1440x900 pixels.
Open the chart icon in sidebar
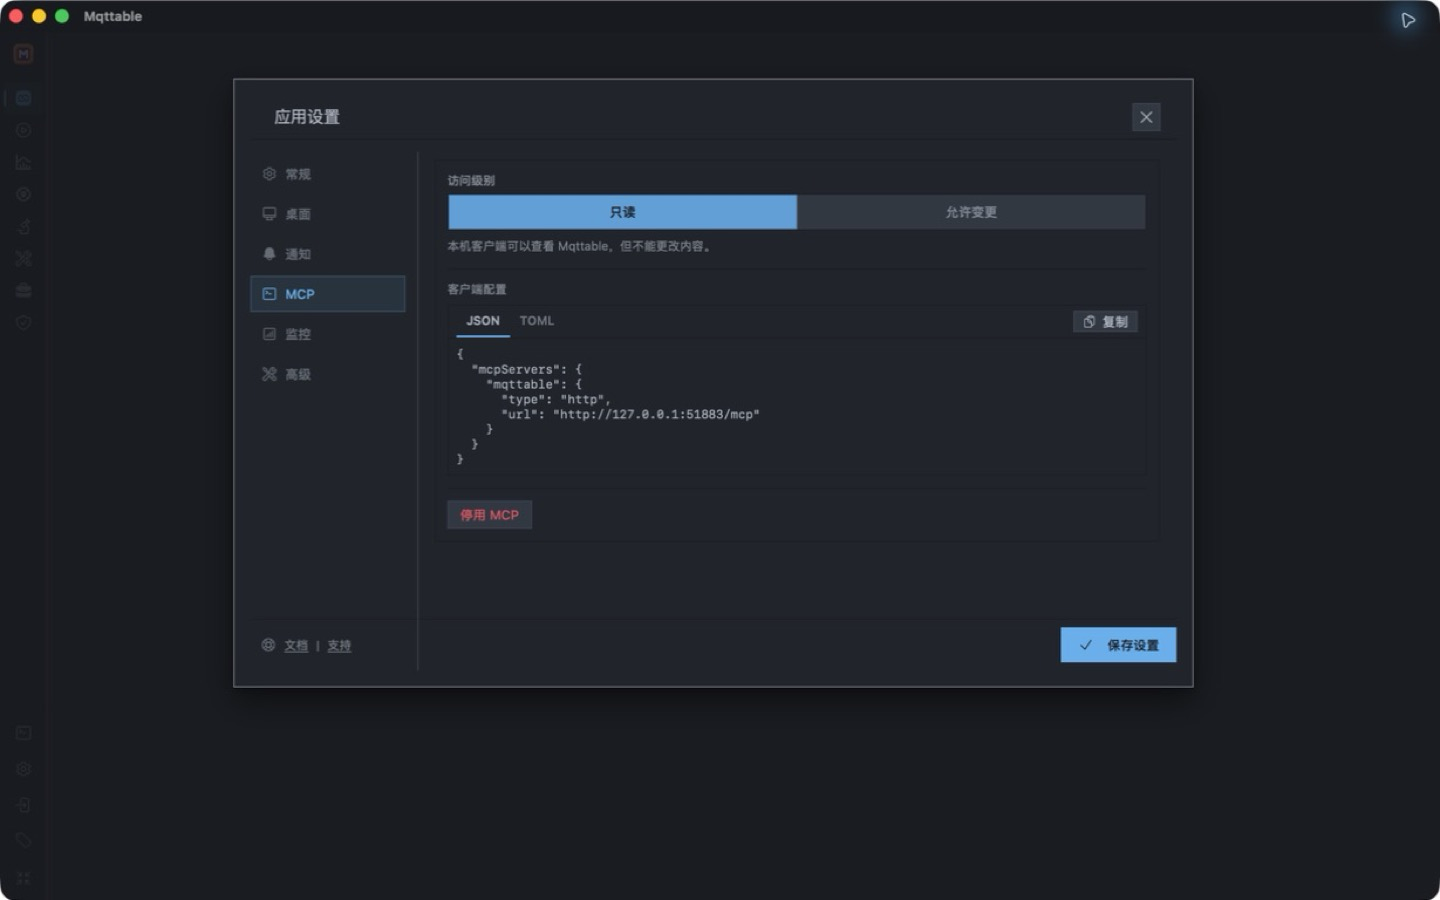pyautogui.click(x=23, y=162)
